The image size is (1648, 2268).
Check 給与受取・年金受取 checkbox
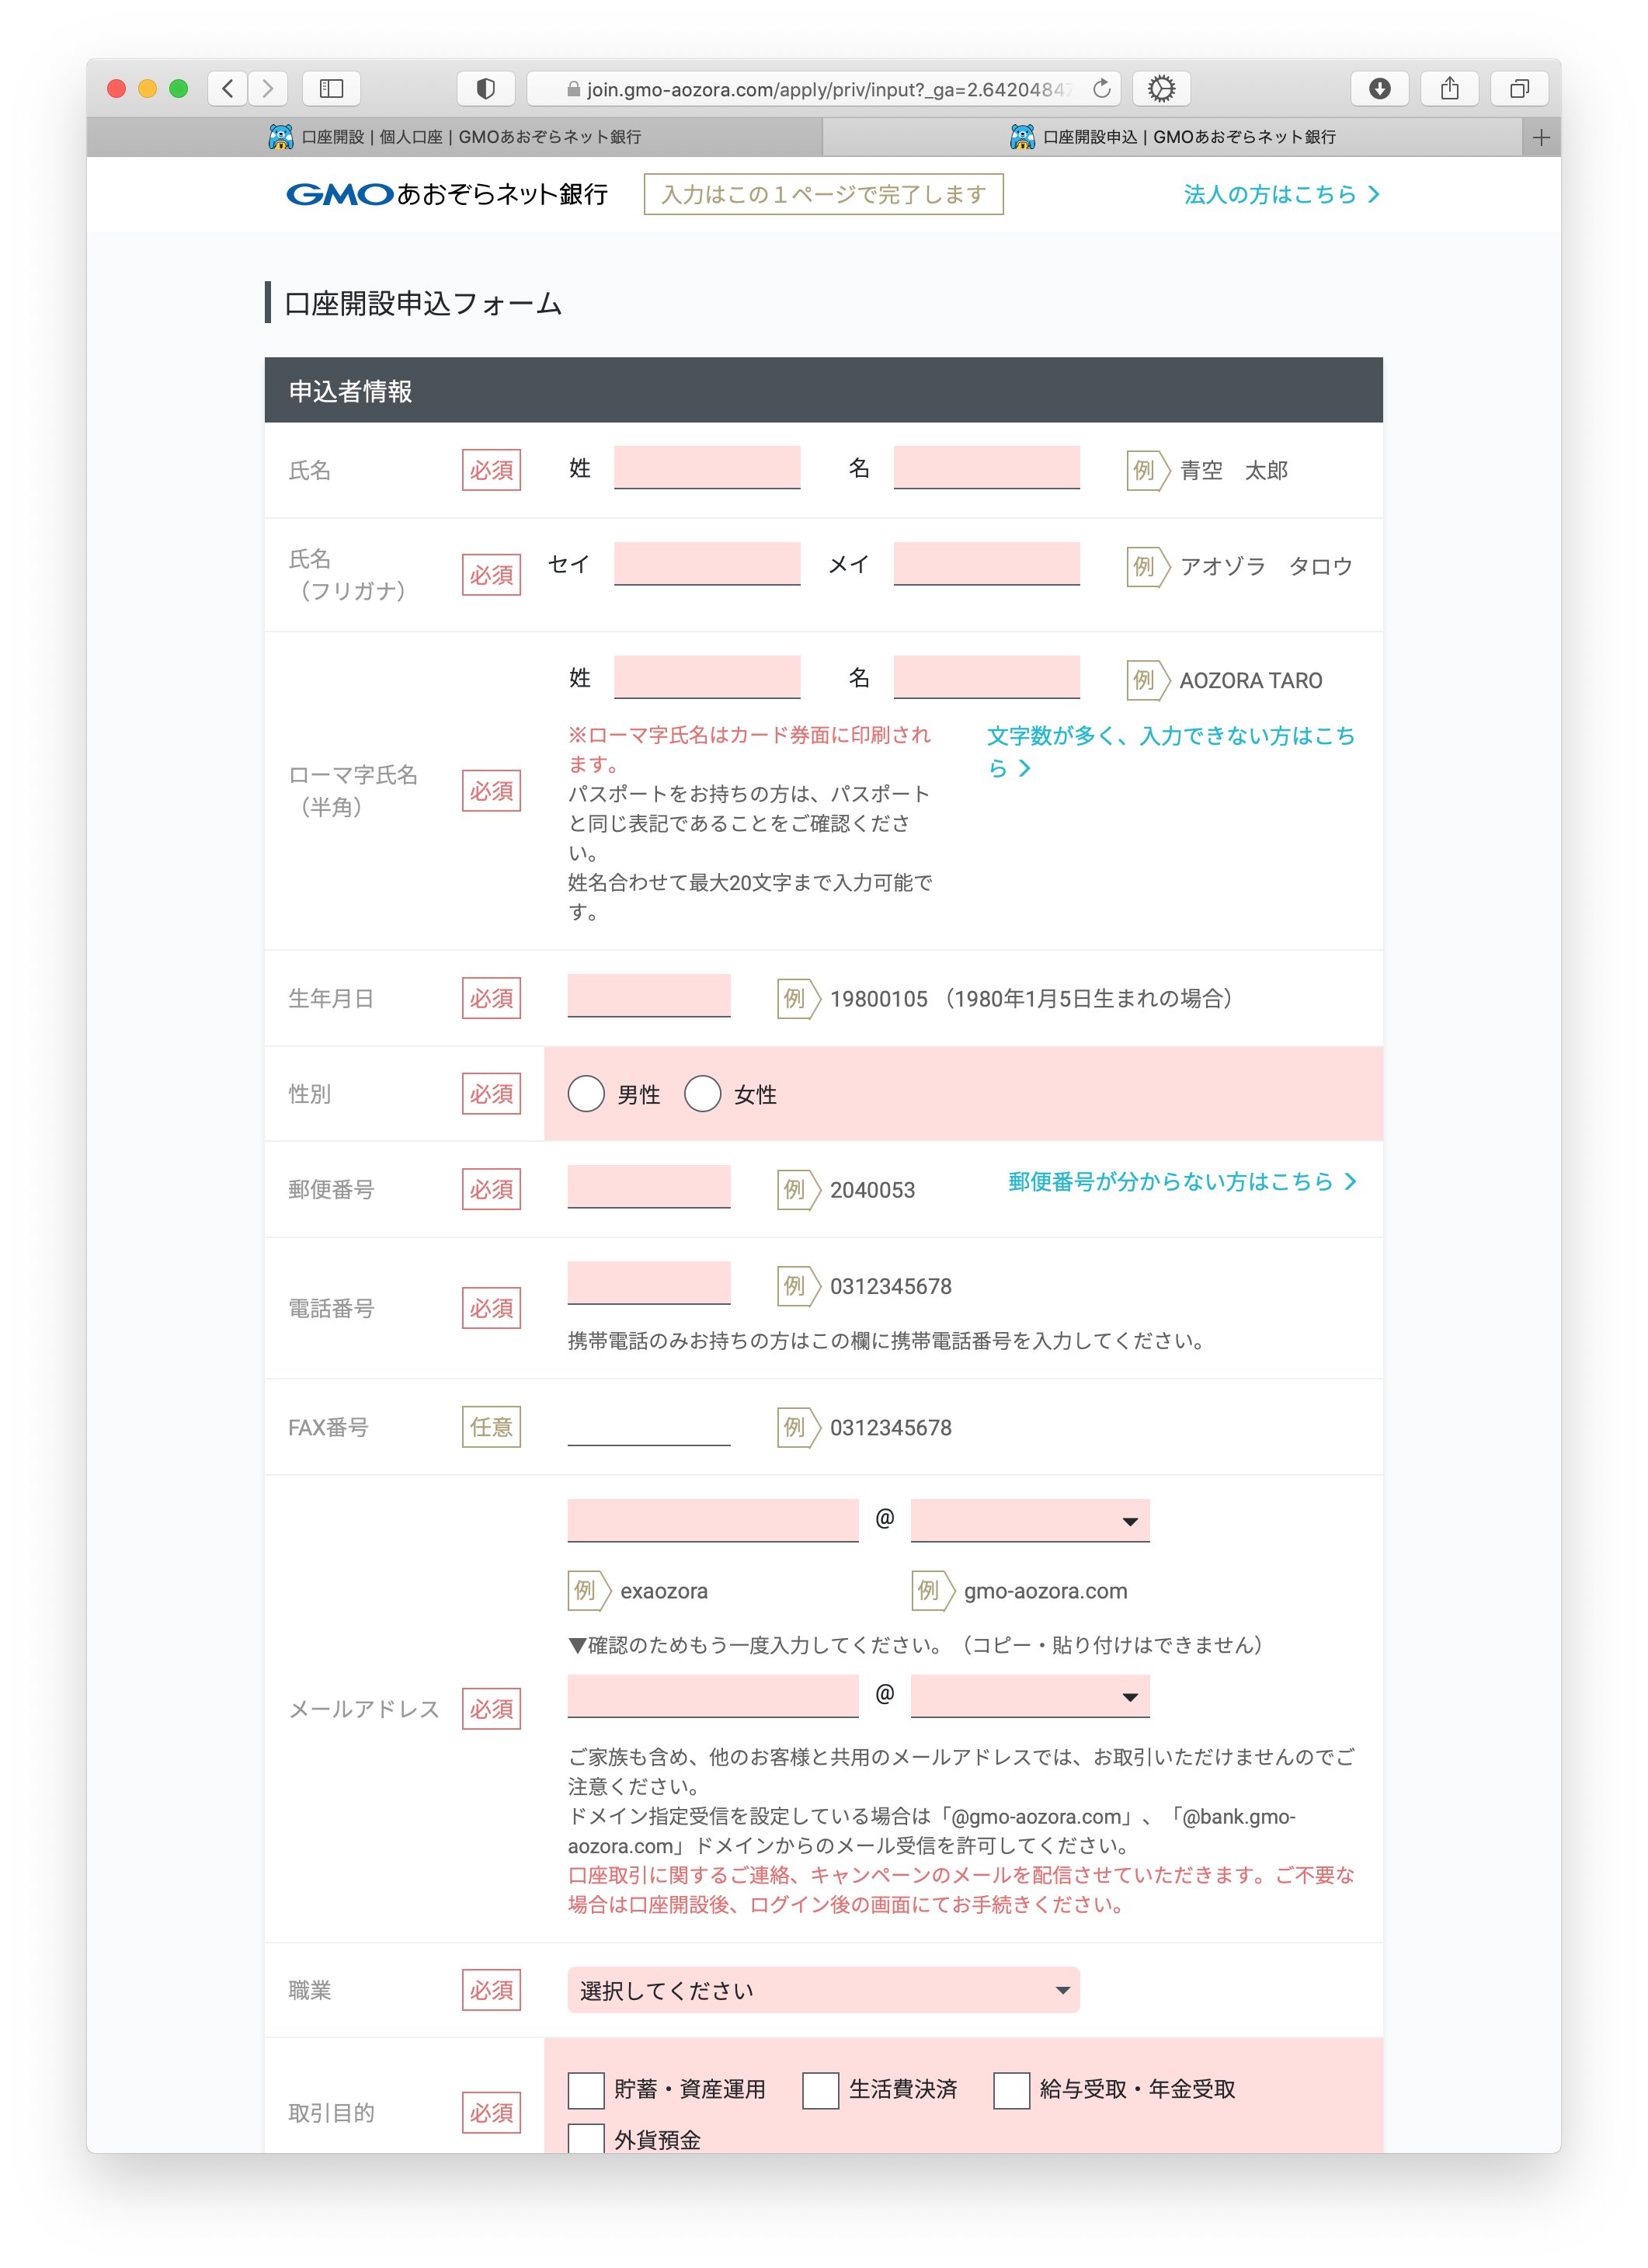pyautogui.click(x=1011, y=2090)
